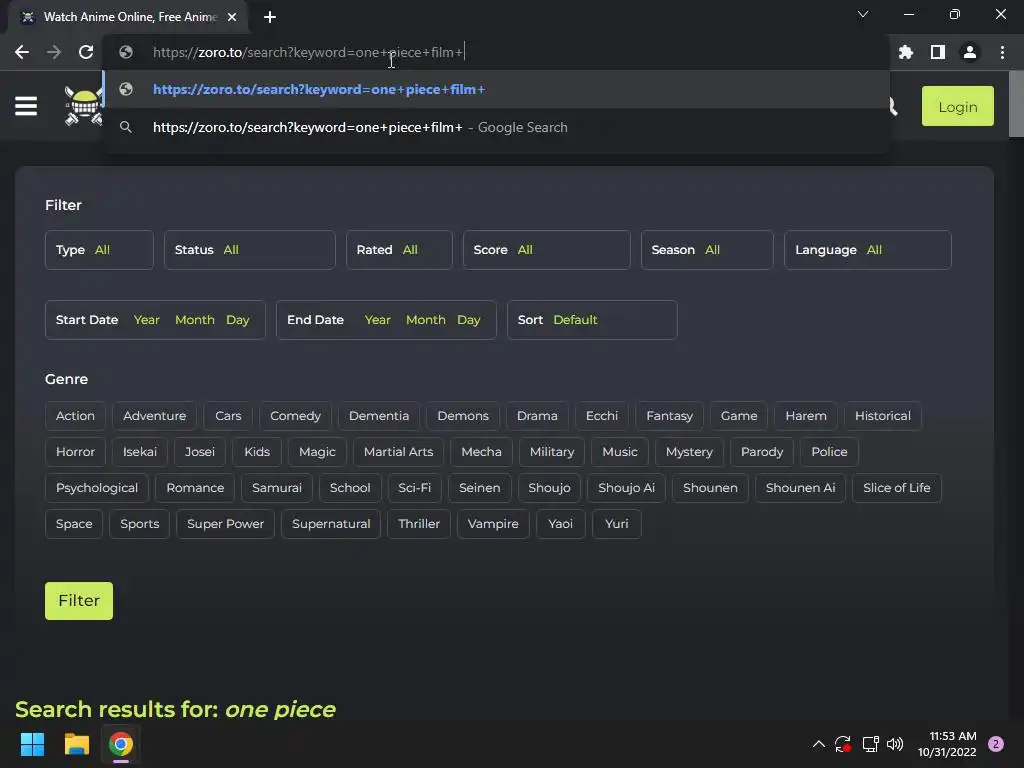Open the Rated filter dropdown
Image resolution: width=1024 pixels, height=768 pixels.
[x=399, y=249]
